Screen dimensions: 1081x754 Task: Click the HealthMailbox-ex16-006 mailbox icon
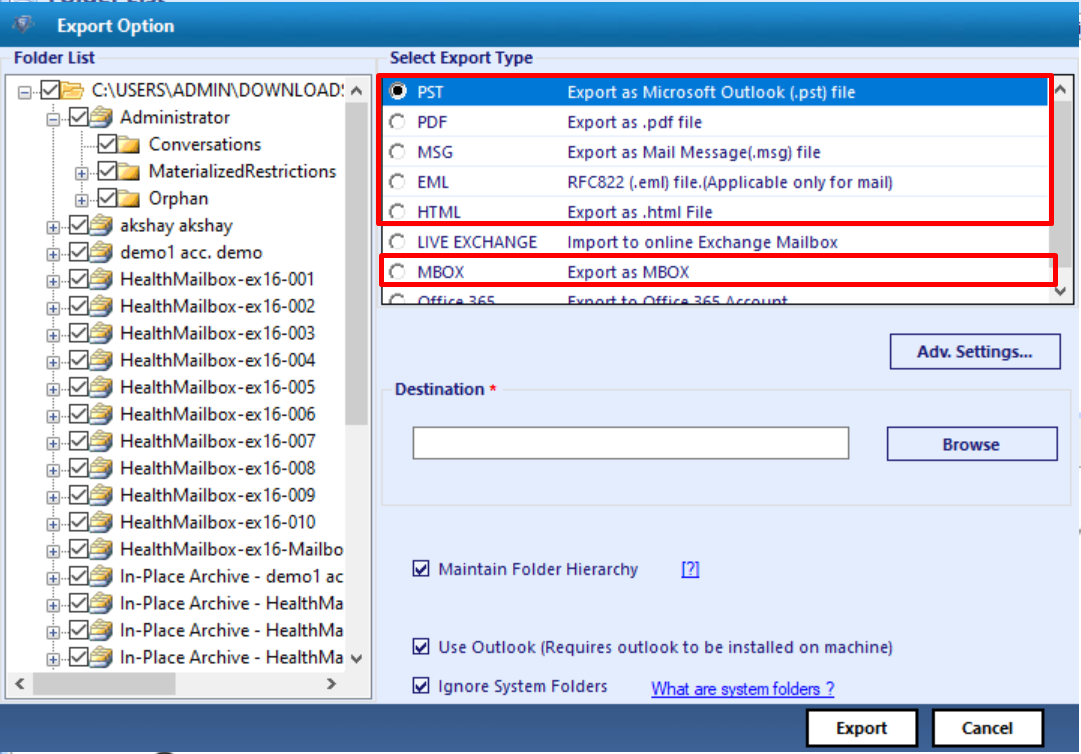click(x=101, y=414)
